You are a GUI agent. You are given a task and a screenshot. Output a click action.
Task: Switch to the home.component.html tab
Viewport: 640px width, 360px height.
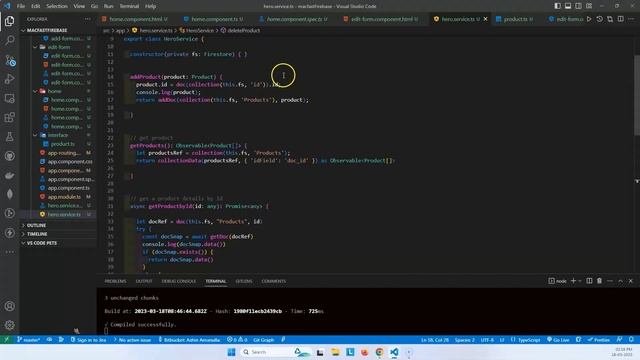[x=135, y=19]
